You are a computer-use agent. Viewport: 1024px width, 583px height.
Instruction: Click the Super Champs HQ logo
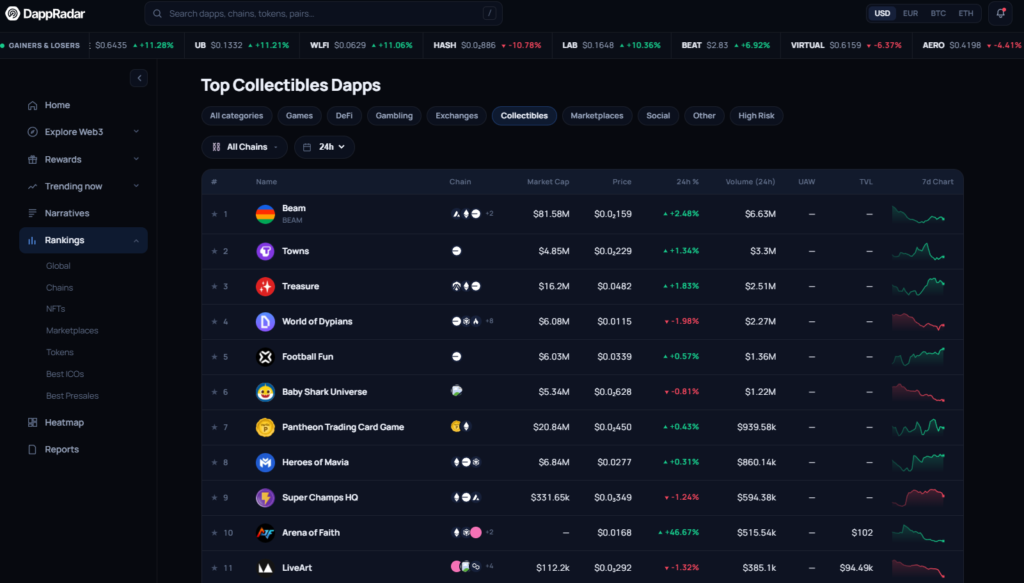point(265,497)
